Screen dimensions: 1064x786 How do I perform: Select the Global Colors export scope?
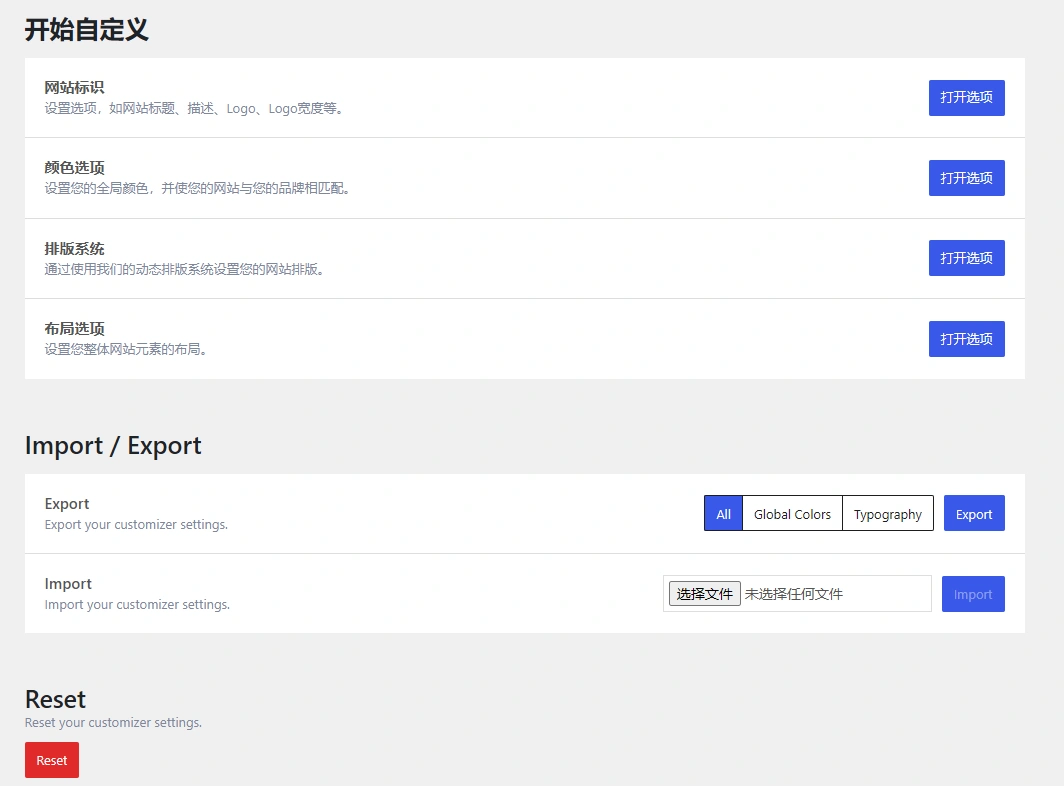(x=792, y=513)
